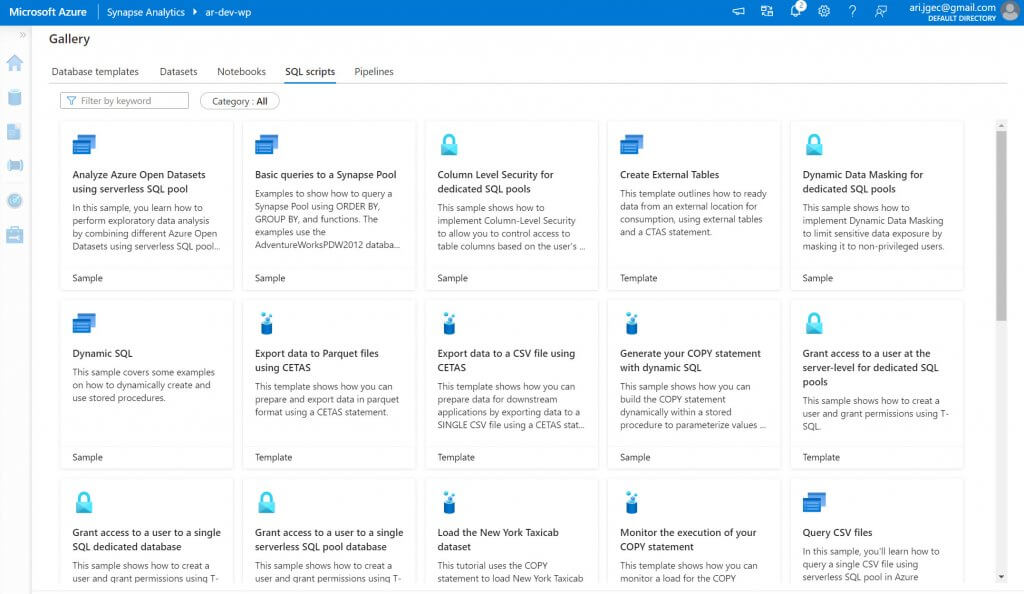Open the Develop hub document icon

point(14,132)
